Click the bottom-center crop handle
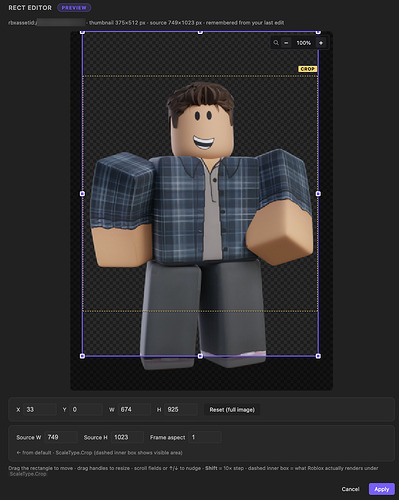Image resolution: width=399 pixels, height=500 pixels. pos(200,356)
